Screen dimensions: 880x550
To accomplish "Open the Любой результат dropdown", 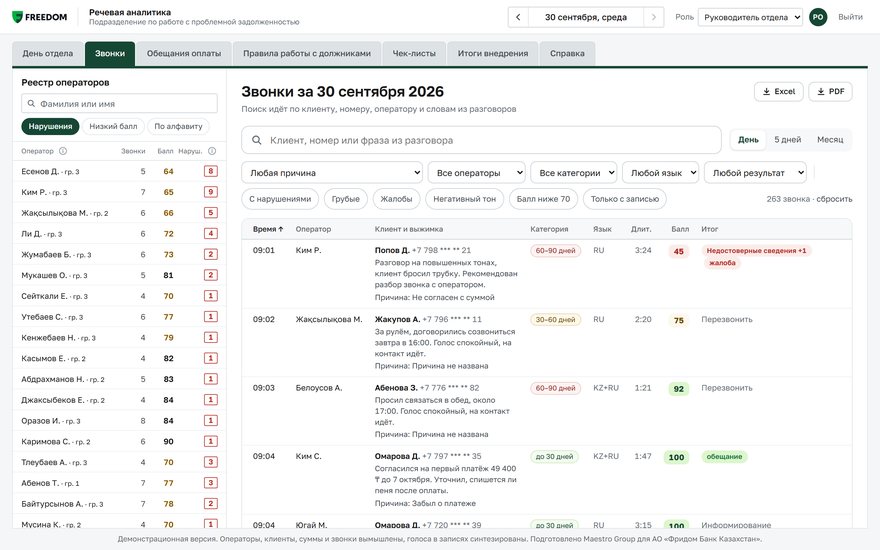I will 755,173.
